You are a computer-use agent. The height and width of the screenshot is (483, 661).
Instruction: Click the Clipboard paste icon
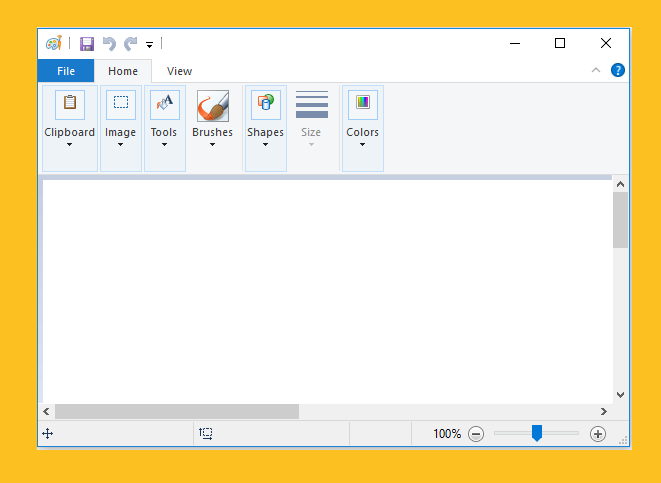click(x=70, y=104)
